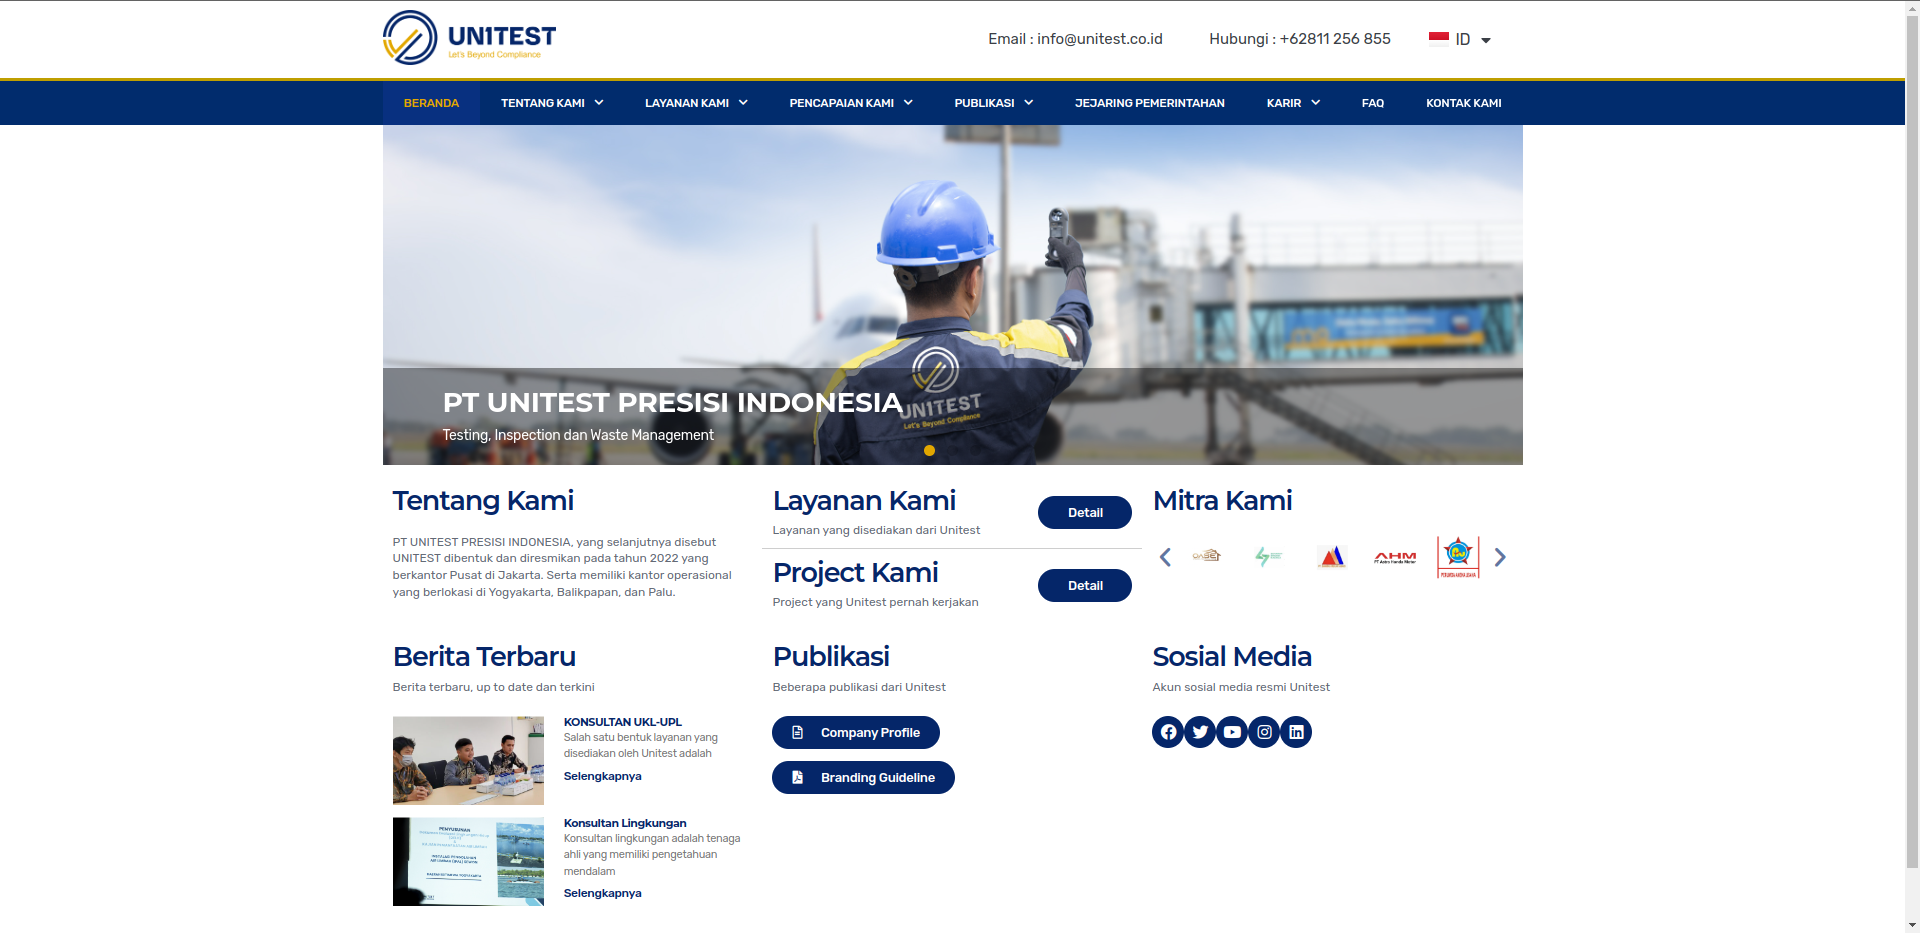Screen dimensions: 1920x933
Task: Expand the Publikasi menu
Action: pyautogui.click(x=993, y=103)
